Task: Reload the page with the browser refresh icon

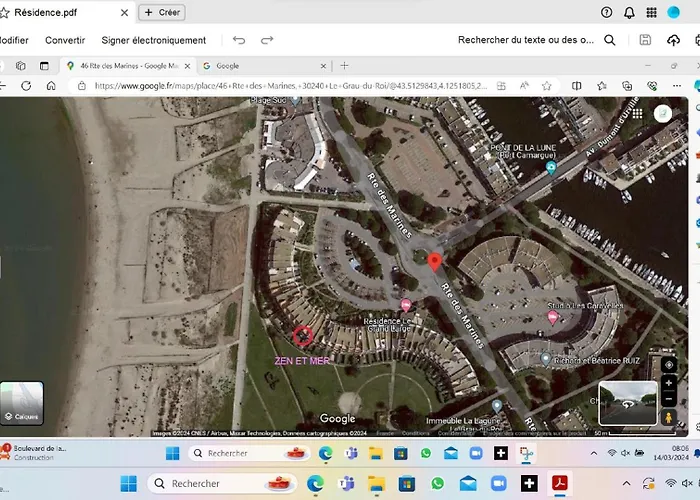Action: pyautogui.click(x=27, y=86)
